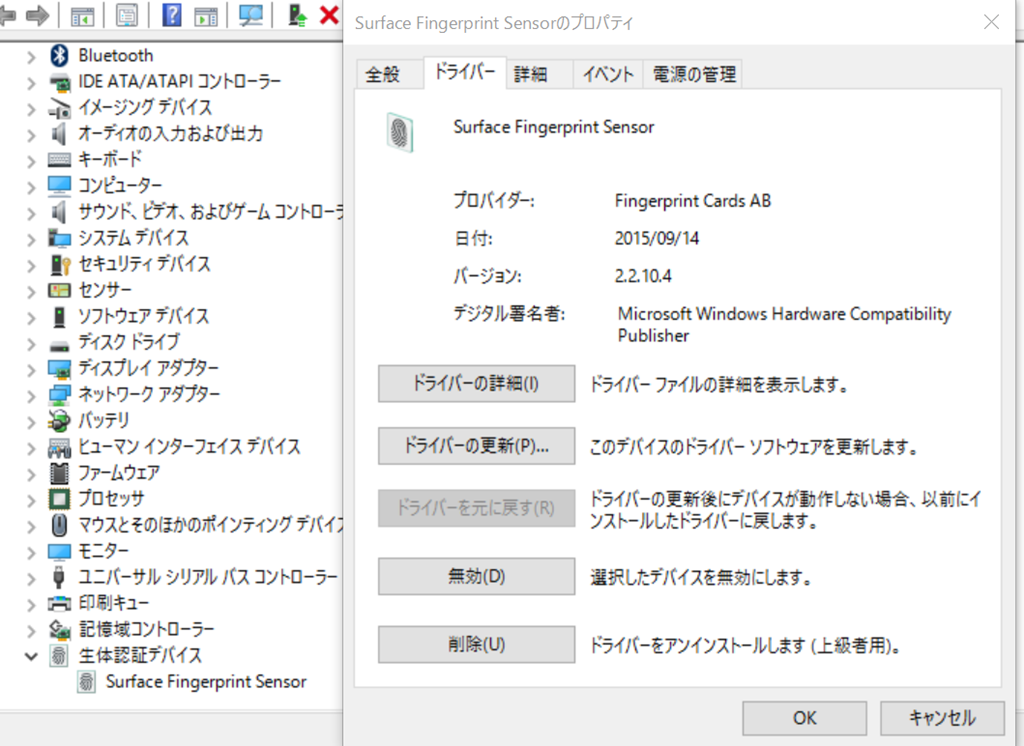The width and height of the screenshot is (1024, 746).
Task: Expand the ソフトウェア デバイス node
Action: click(x=31, y=318)
